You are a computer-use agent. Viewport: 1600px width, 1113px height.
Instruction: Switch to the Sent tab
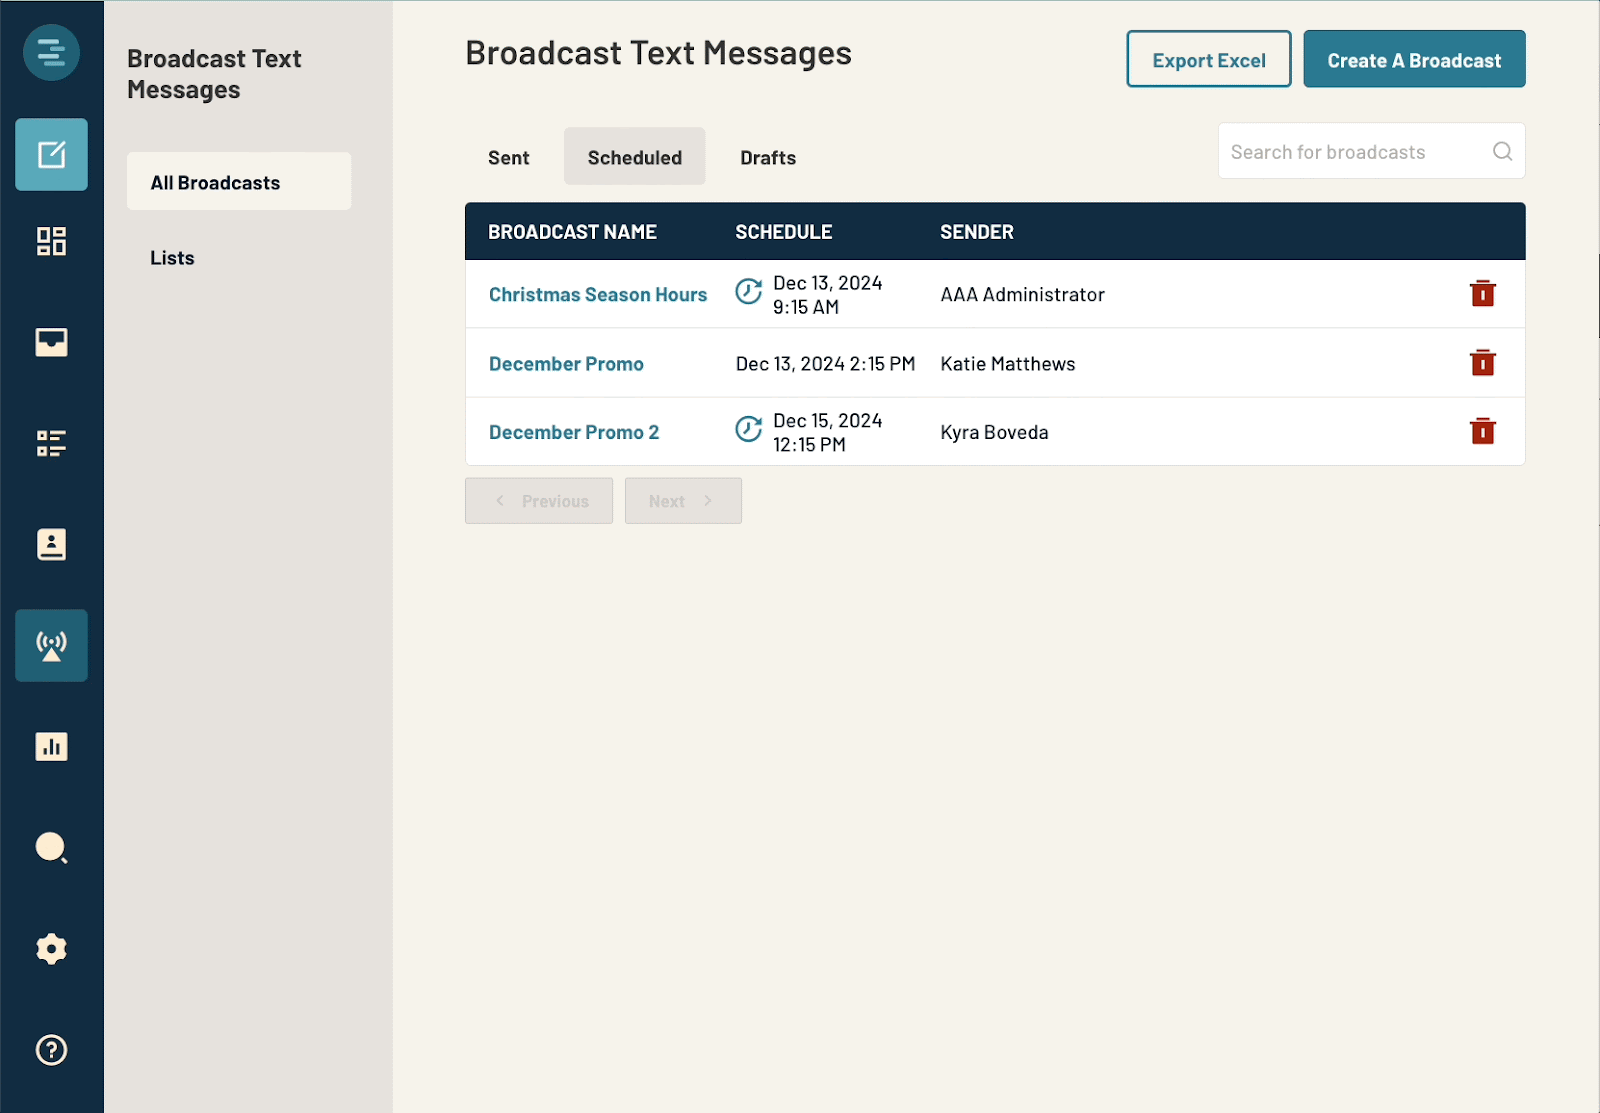click(508, 157)
